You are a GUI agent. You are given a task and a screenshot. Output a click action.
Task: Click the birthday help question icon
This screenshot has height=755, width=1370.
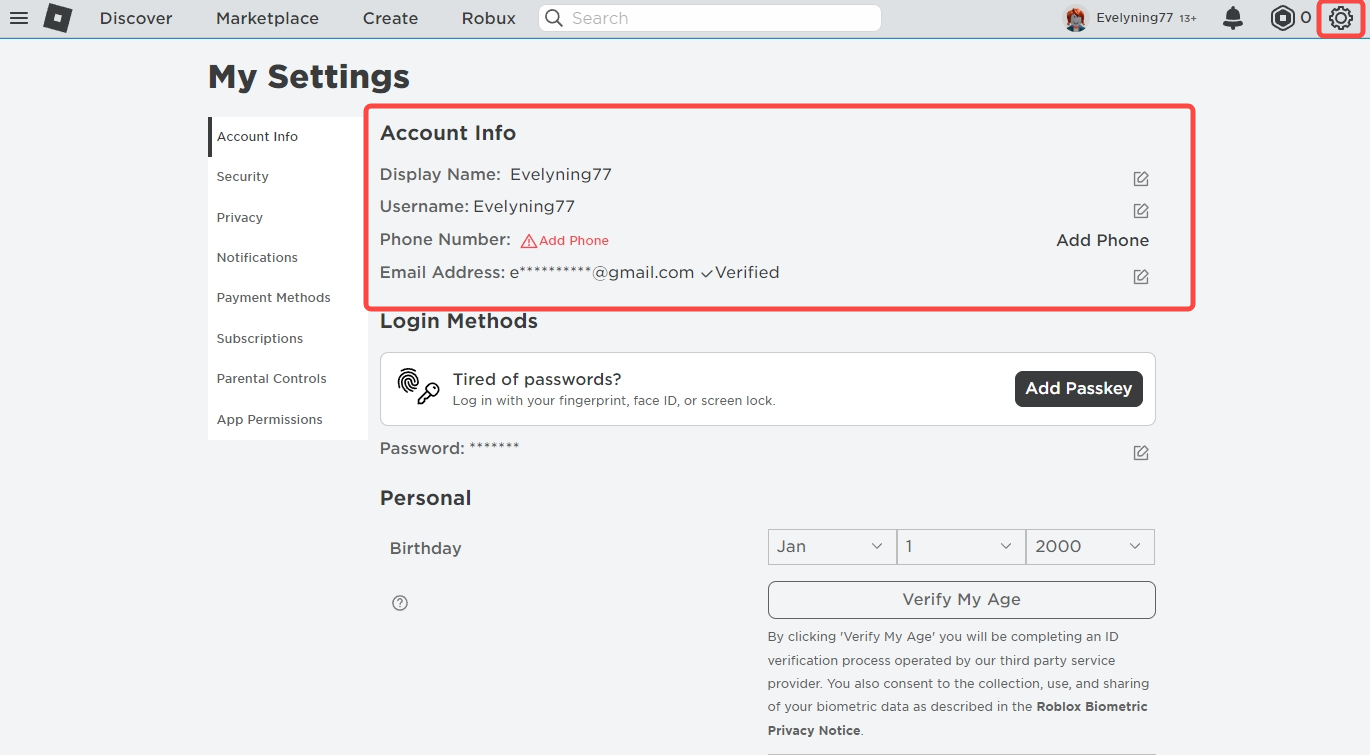[400, 603]
